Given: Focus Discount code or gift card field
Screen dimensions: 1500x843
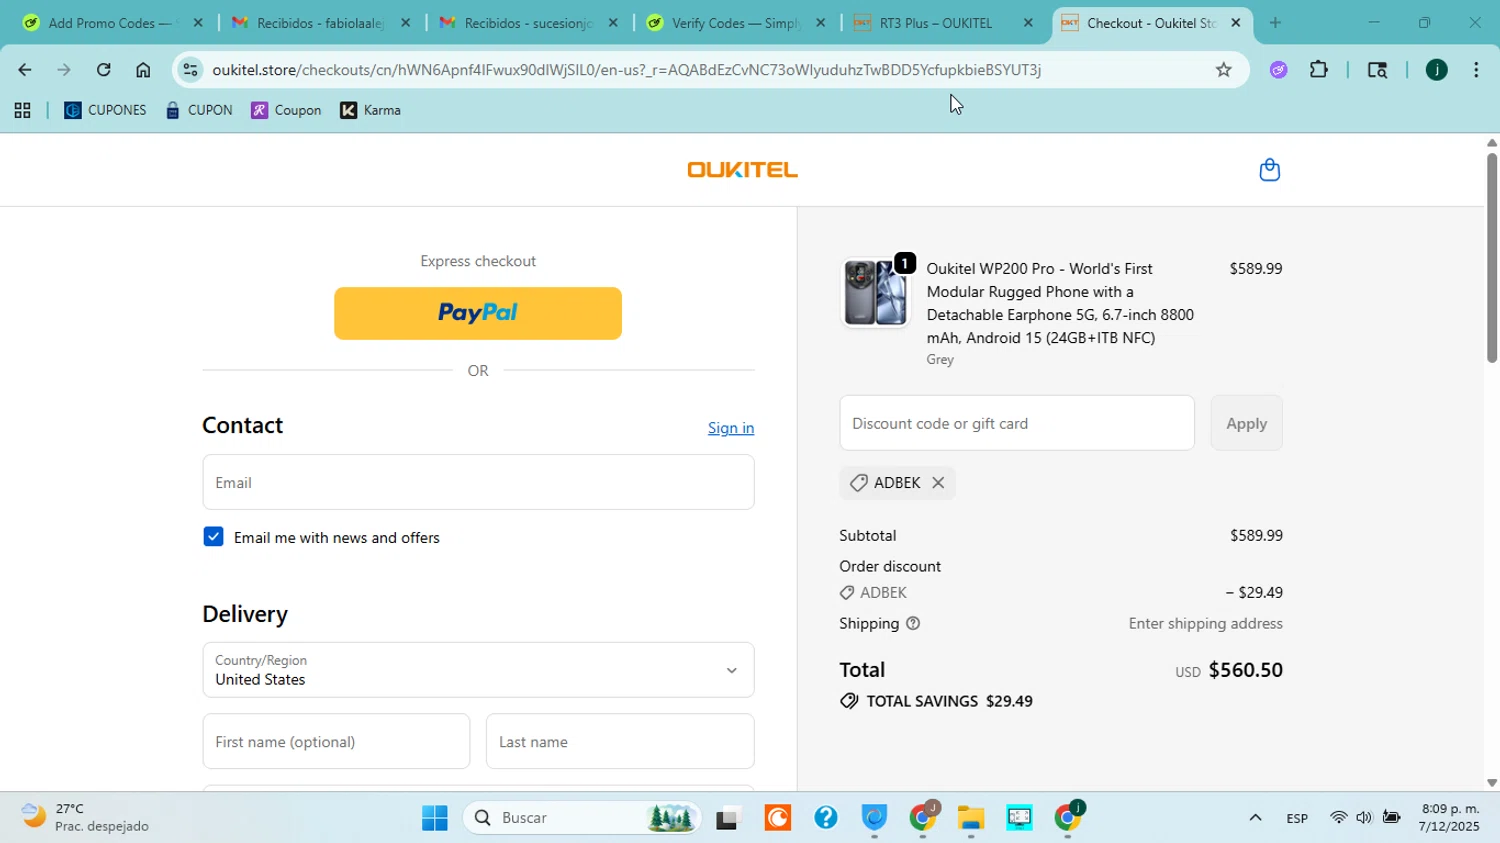Looking at the screenshot, I should (x=1017, y=423).
